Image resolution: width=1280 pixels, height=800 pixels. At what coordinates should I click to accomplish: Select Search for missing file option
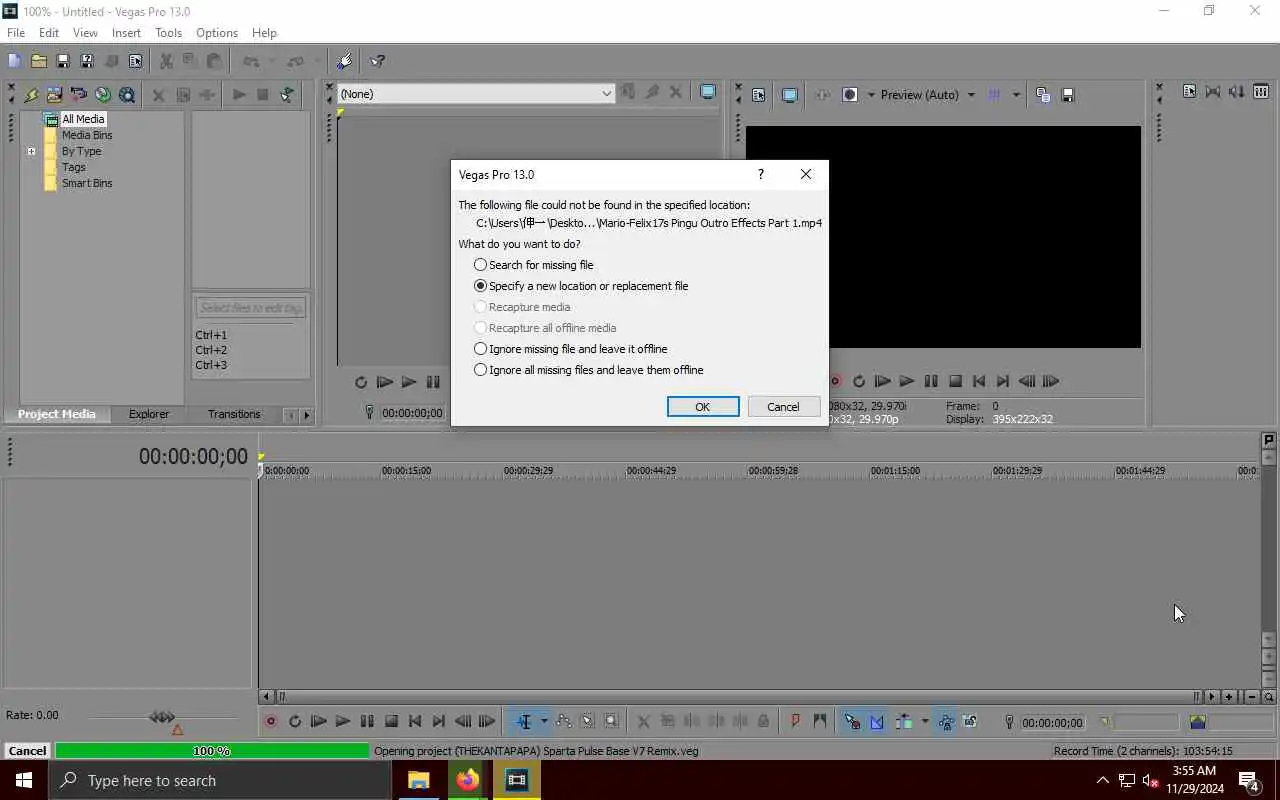point(535,265)
